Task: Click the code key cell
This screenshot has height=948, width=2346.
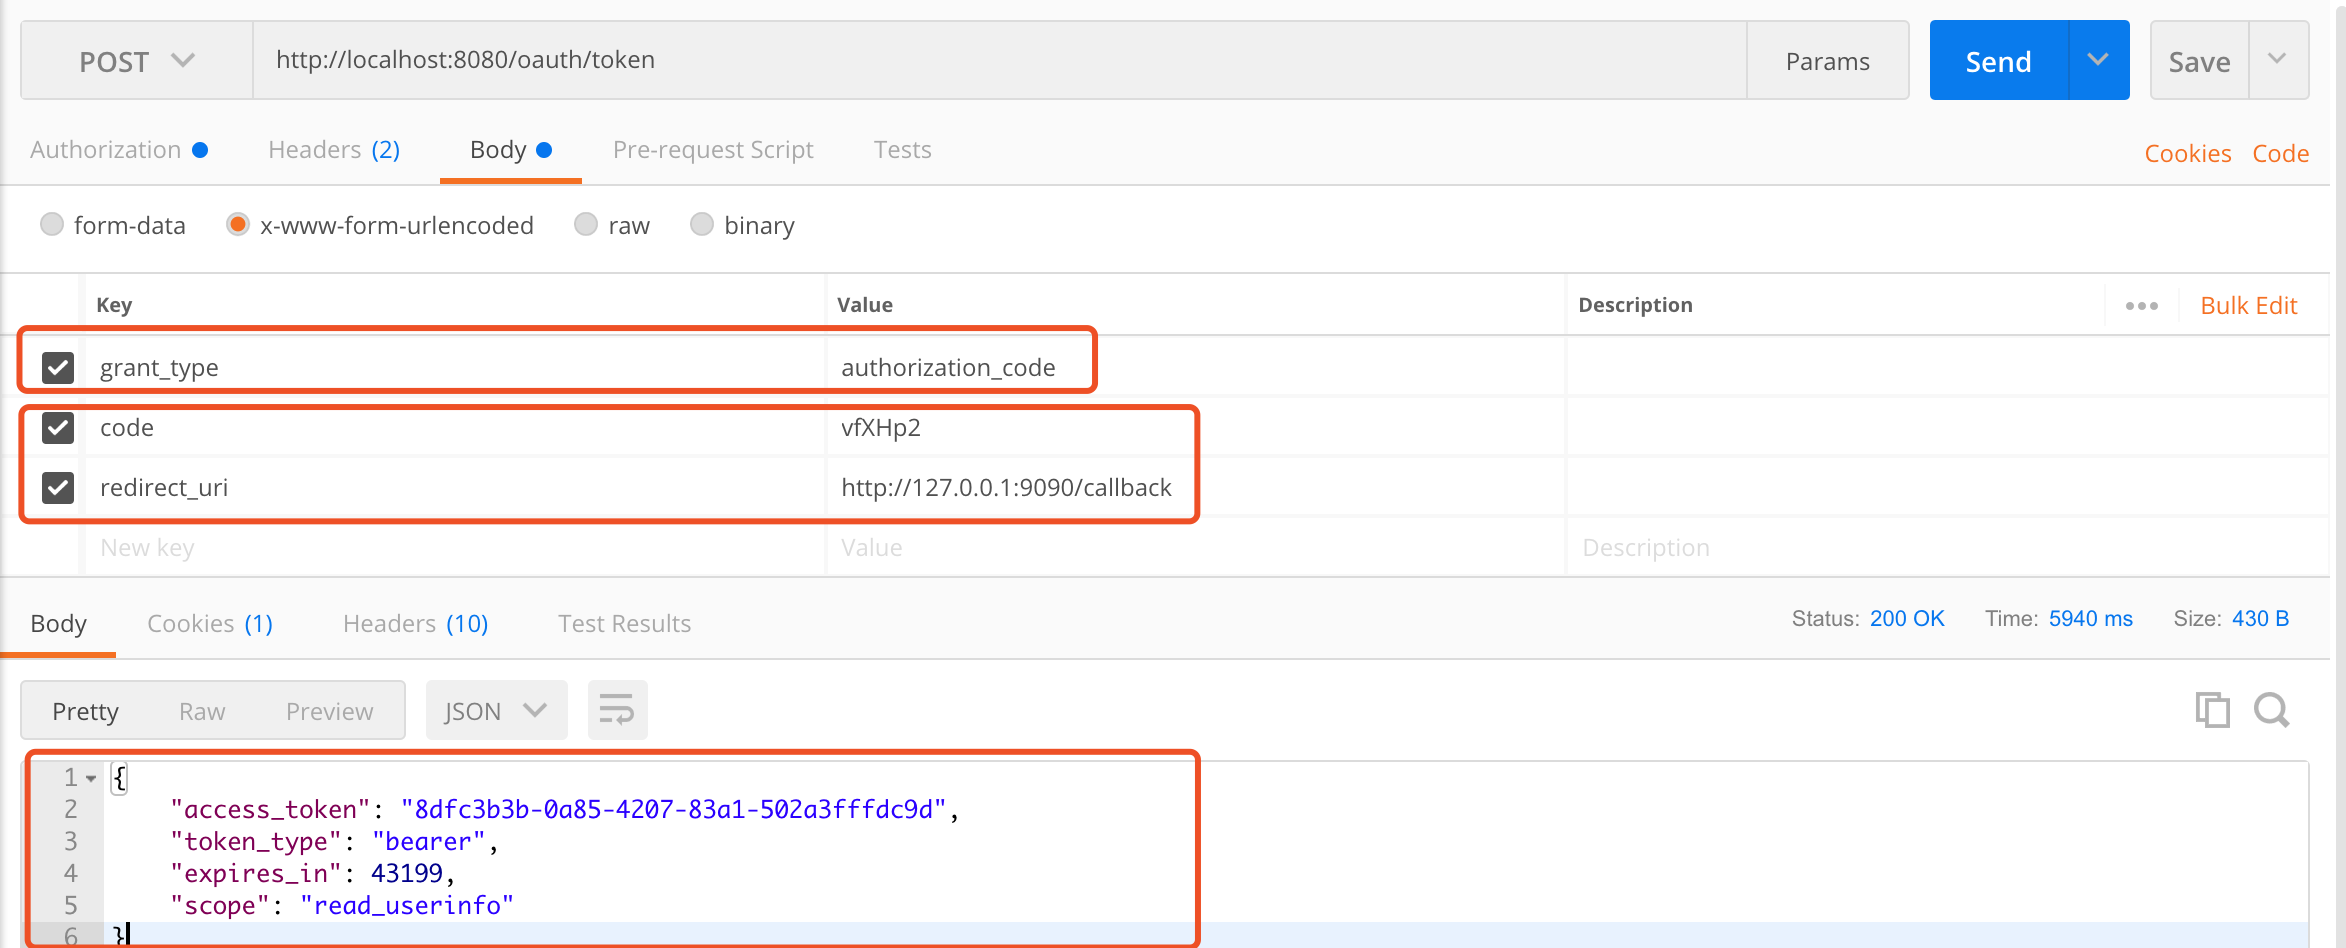Action: click(x=455, y=428)
